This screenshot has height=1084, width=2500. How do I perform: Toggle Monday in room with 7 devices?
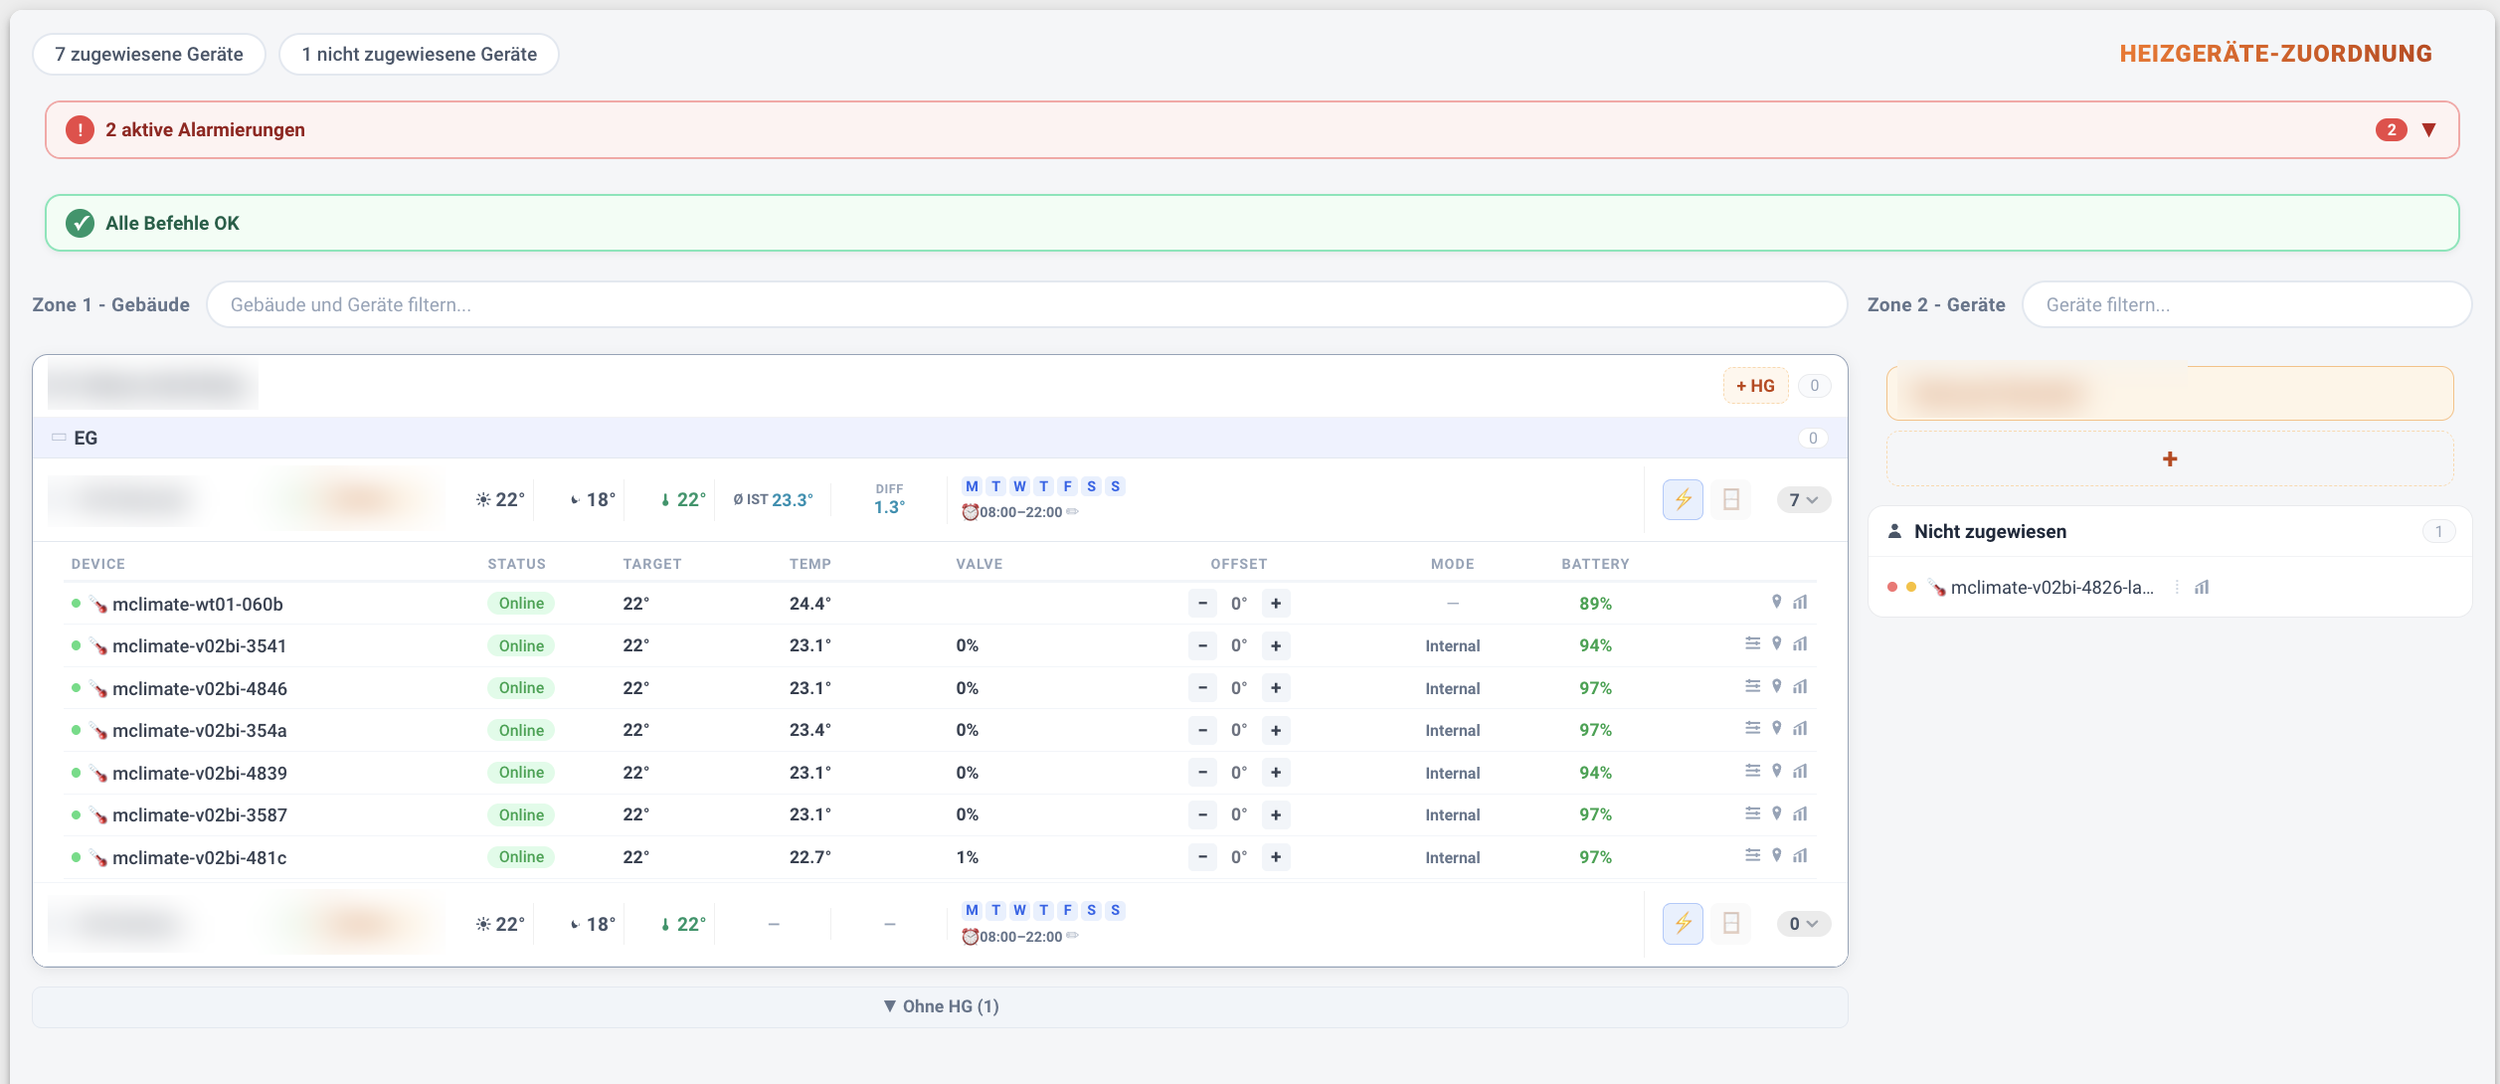pos(972,486)
